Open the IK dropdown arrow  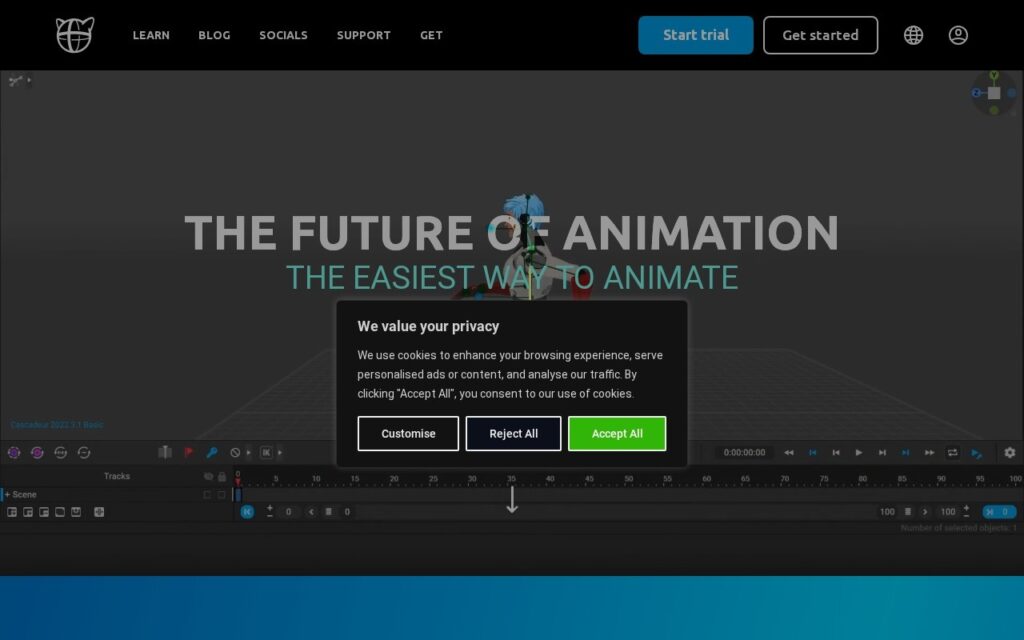(280, 453)
